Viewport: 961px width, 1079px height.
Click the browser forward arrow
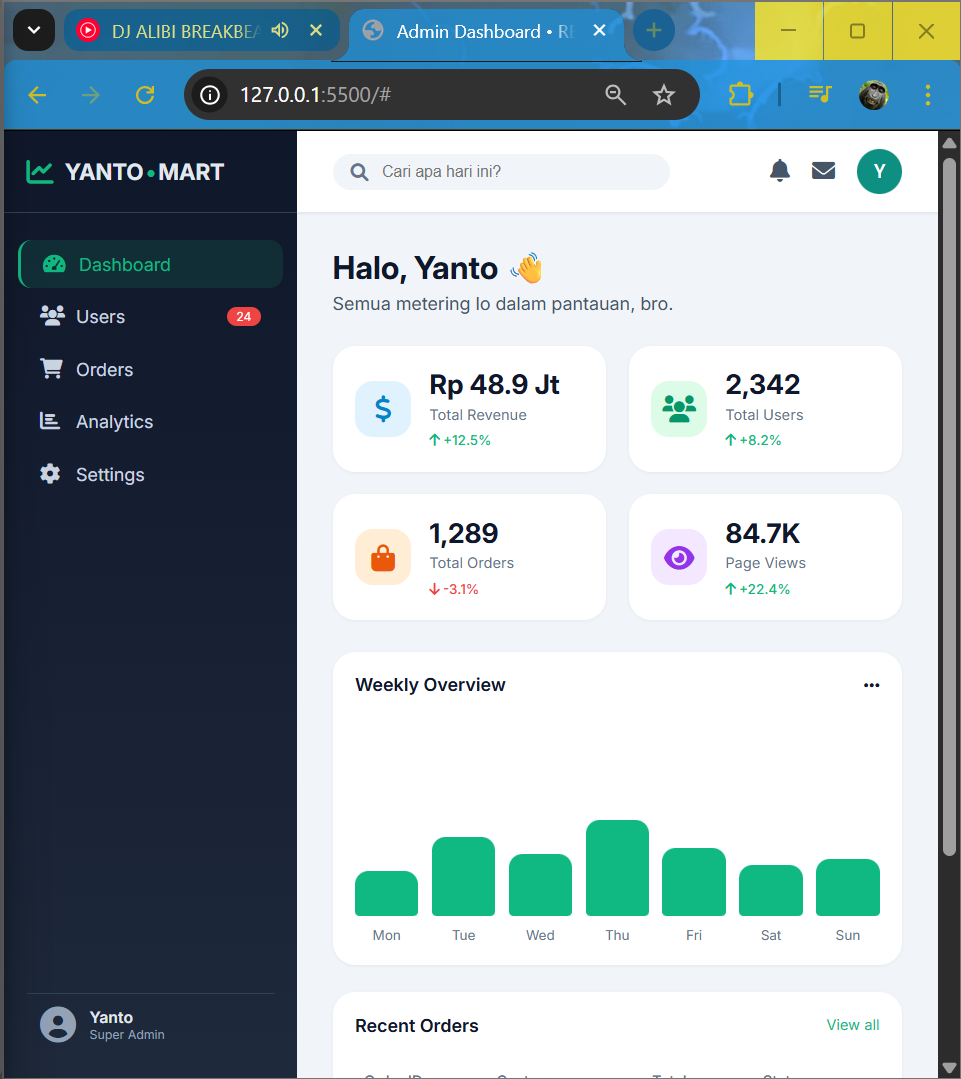pos(91,95)
